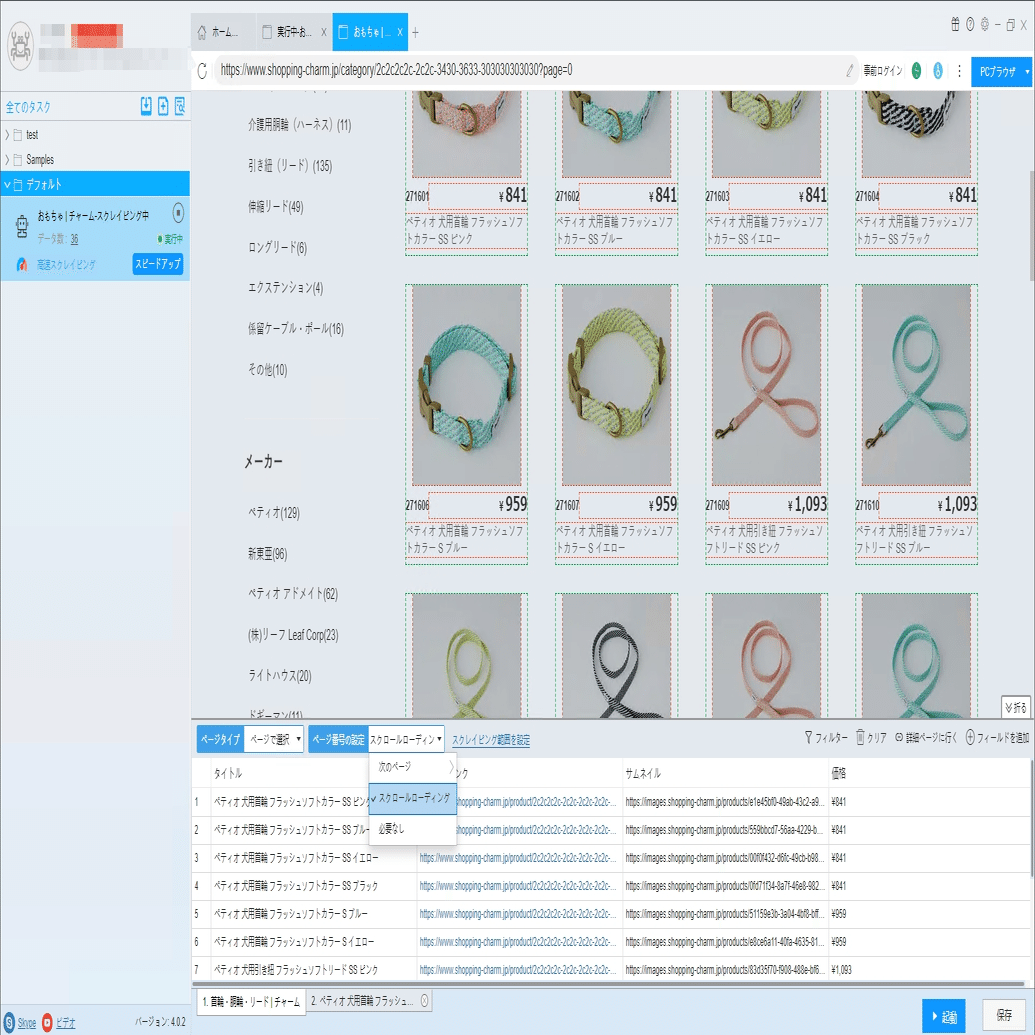Switch to the 実行中 tab
Screen dimensions: 1035x1035
pos(294,32)
